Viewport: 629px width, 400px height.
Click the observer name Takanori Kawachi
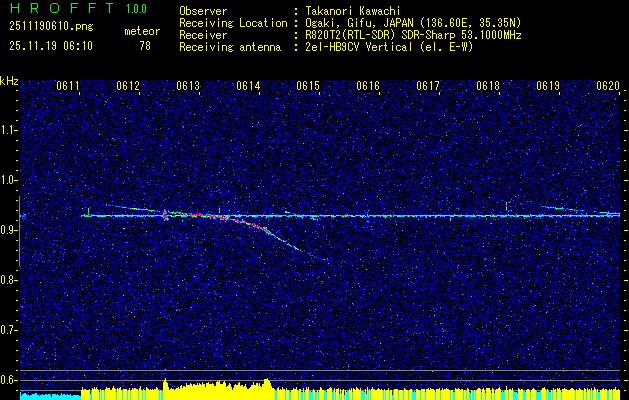[352, 11]
